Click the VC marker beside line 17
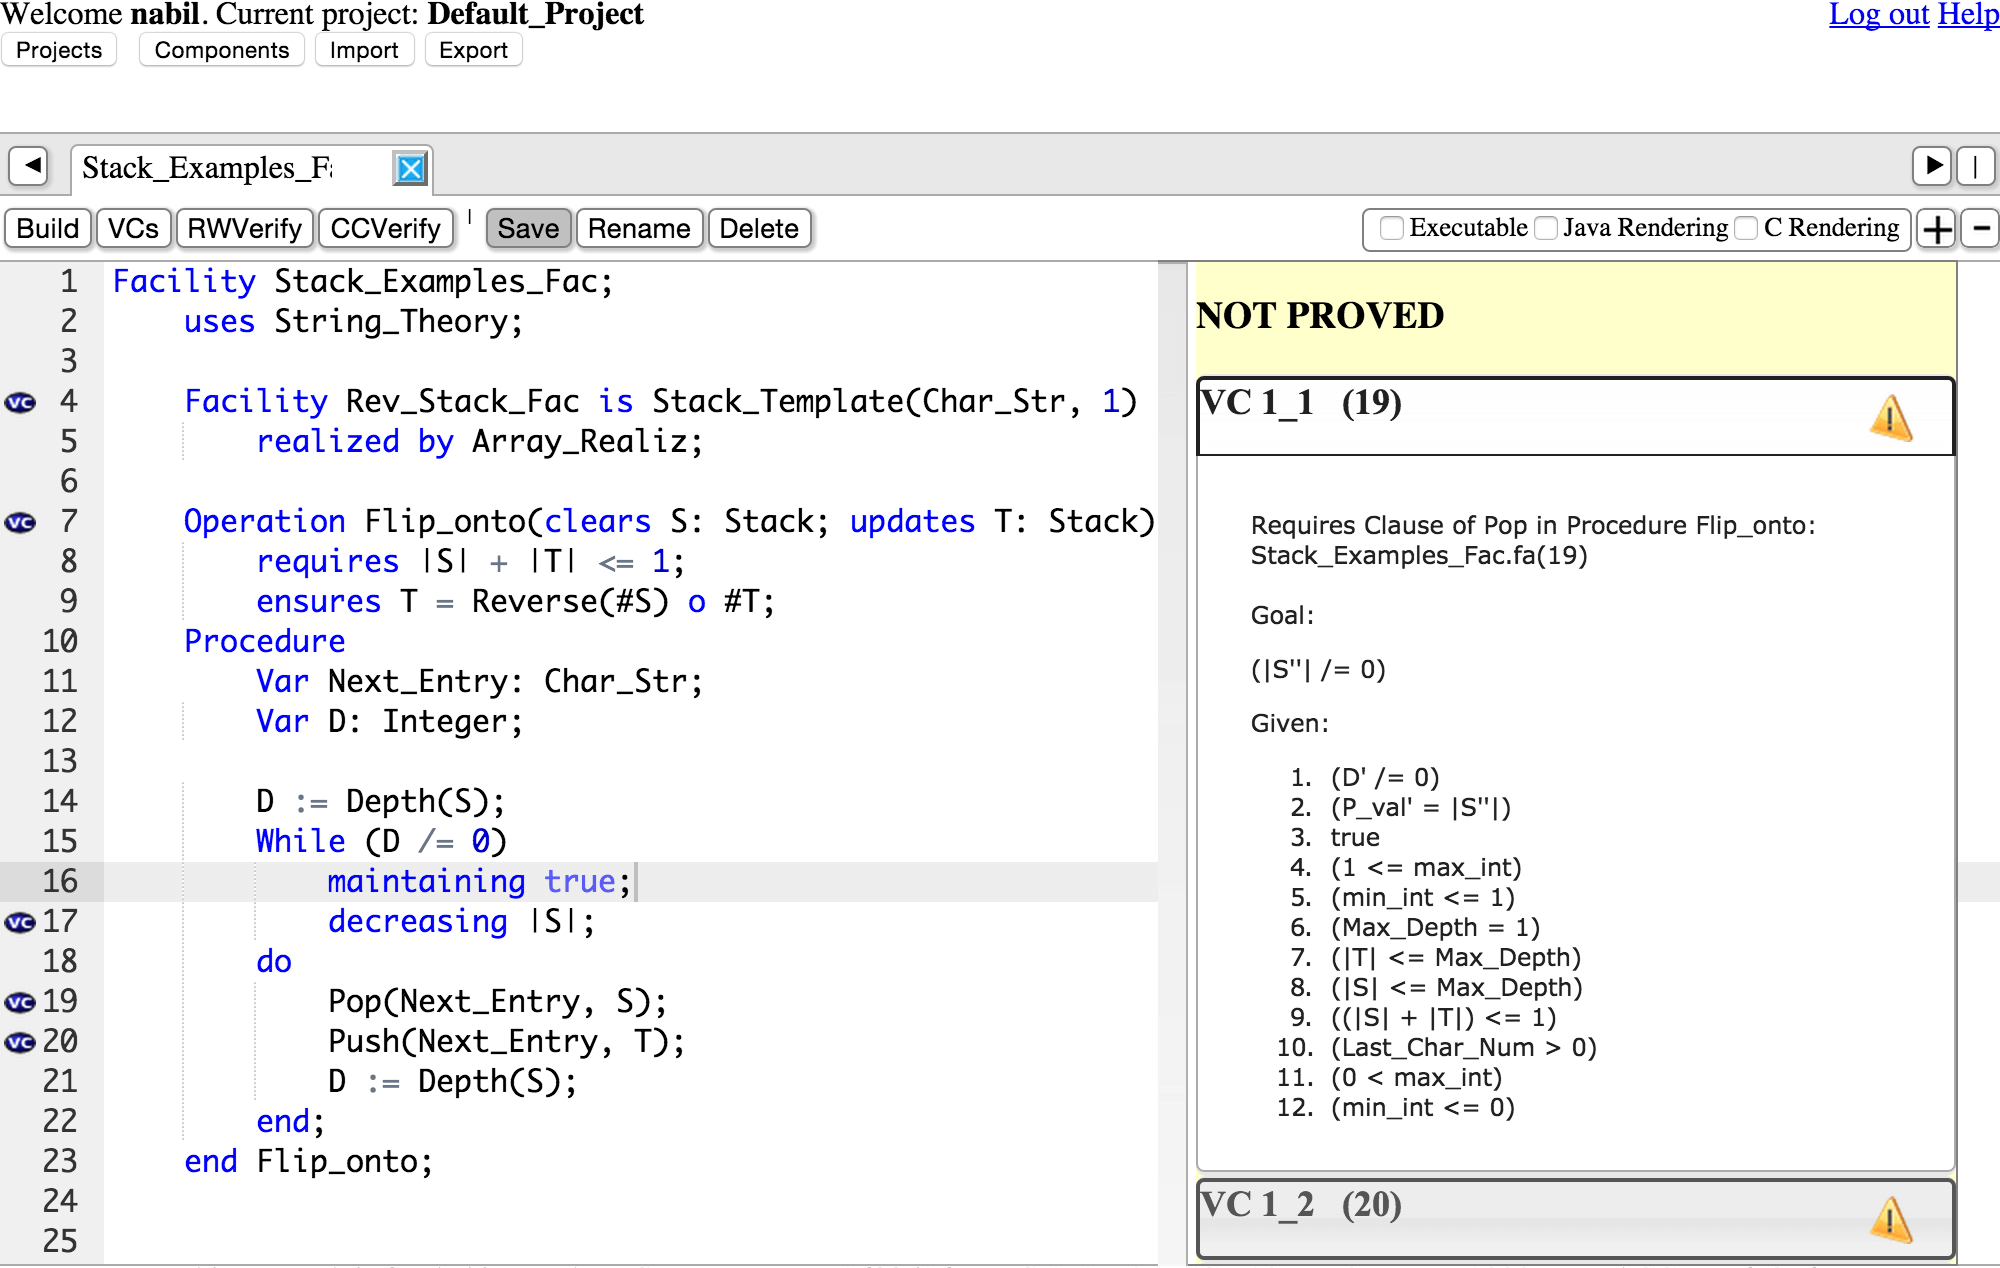This screenshot has height=1268, width=2000. pyautogui.click(x=20, y=922)
